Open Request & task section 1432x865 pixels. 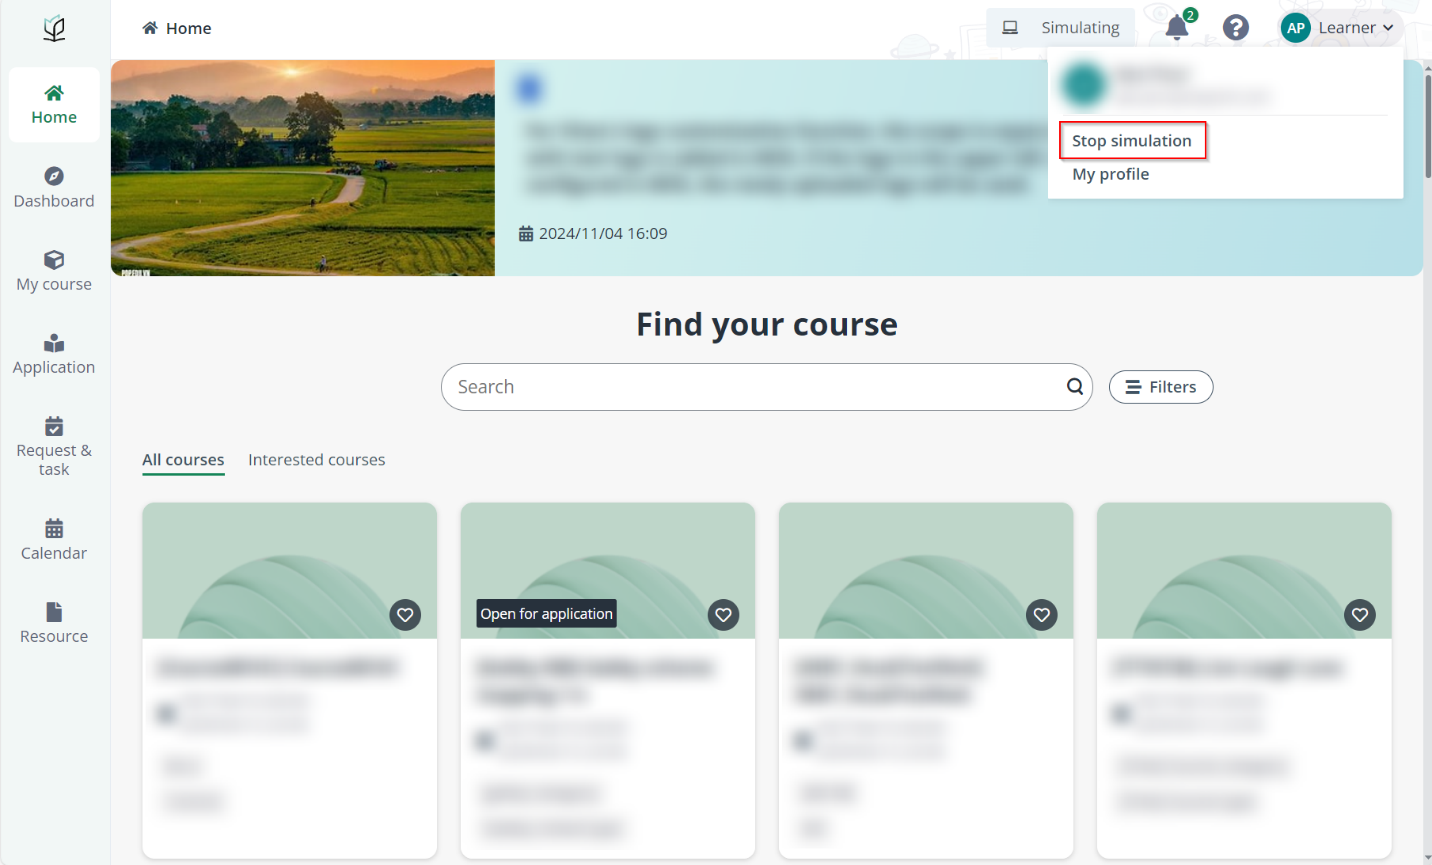tap(54, 447)
